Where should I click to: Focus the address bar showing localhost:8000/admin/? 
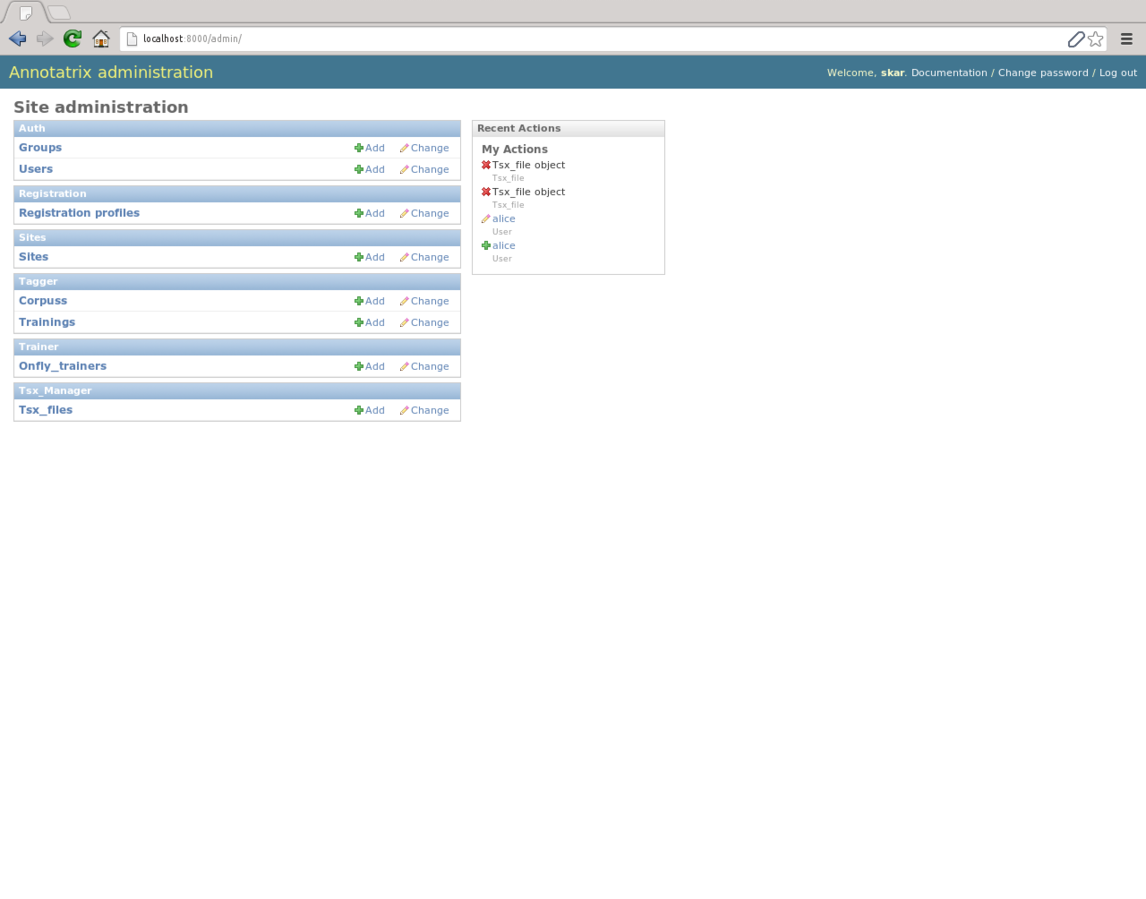600,39
